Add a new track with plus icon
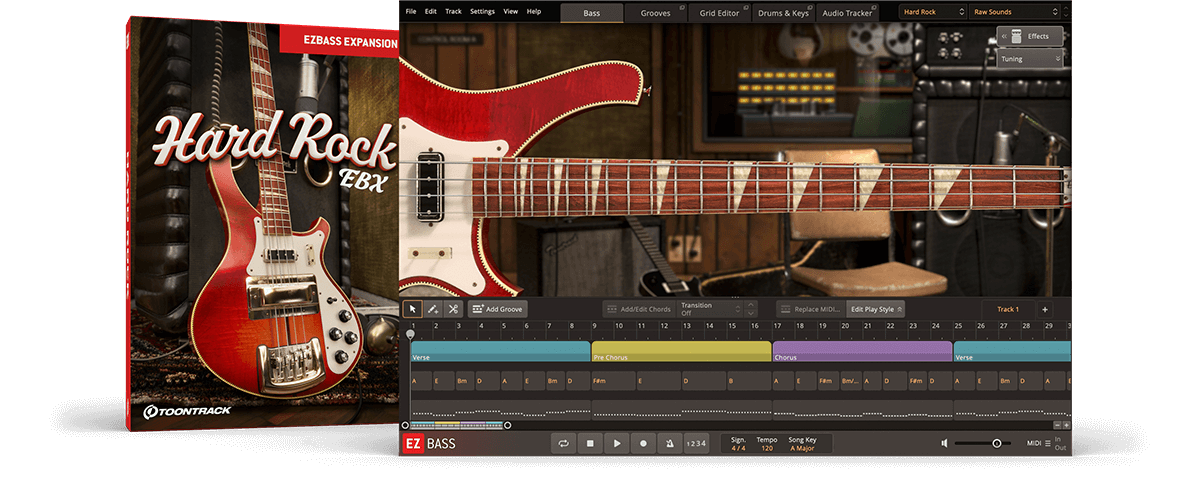This screenshot has width=1200, height=488. (1044, 310)
